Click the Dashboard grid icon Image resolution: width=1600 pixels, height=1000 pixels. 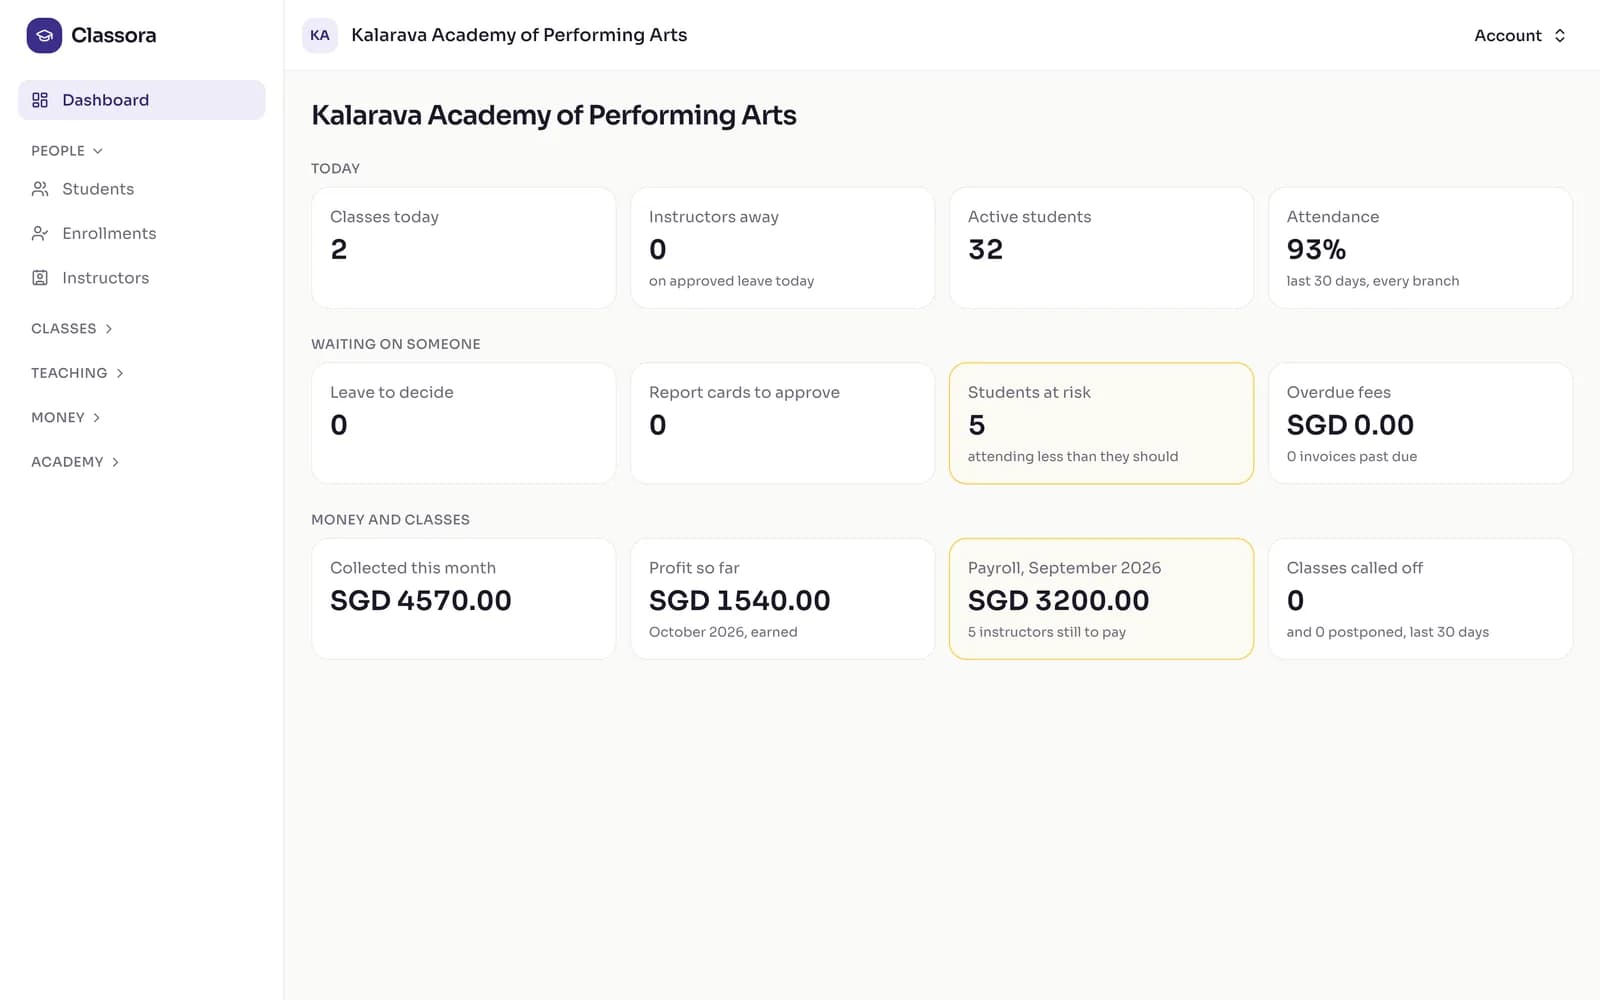(40, 100)
